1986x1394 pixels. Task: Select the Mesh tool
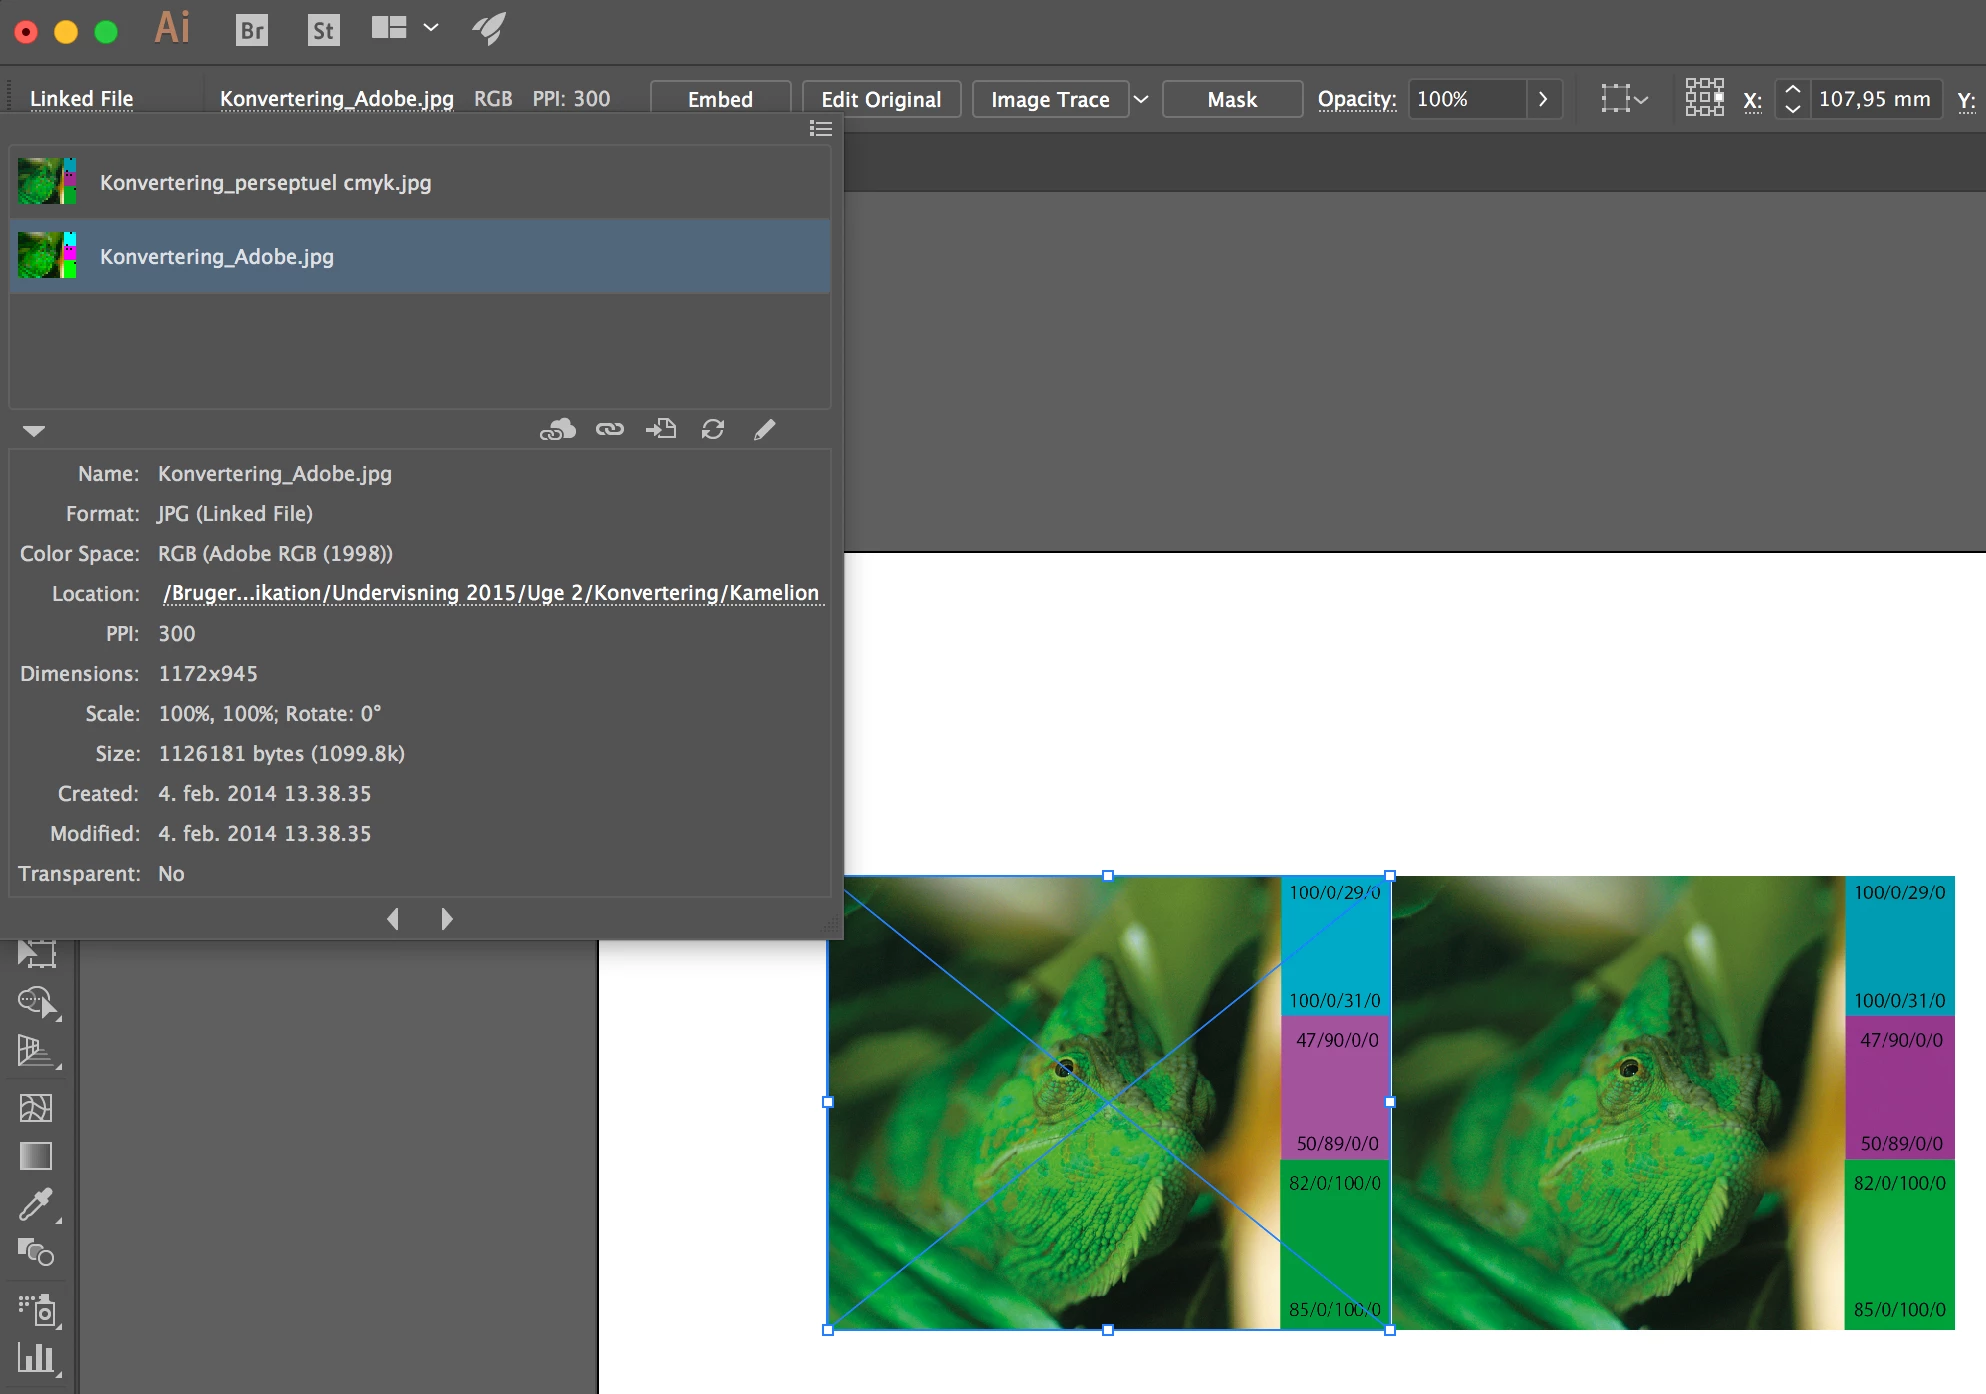(x=36, y=1107)
